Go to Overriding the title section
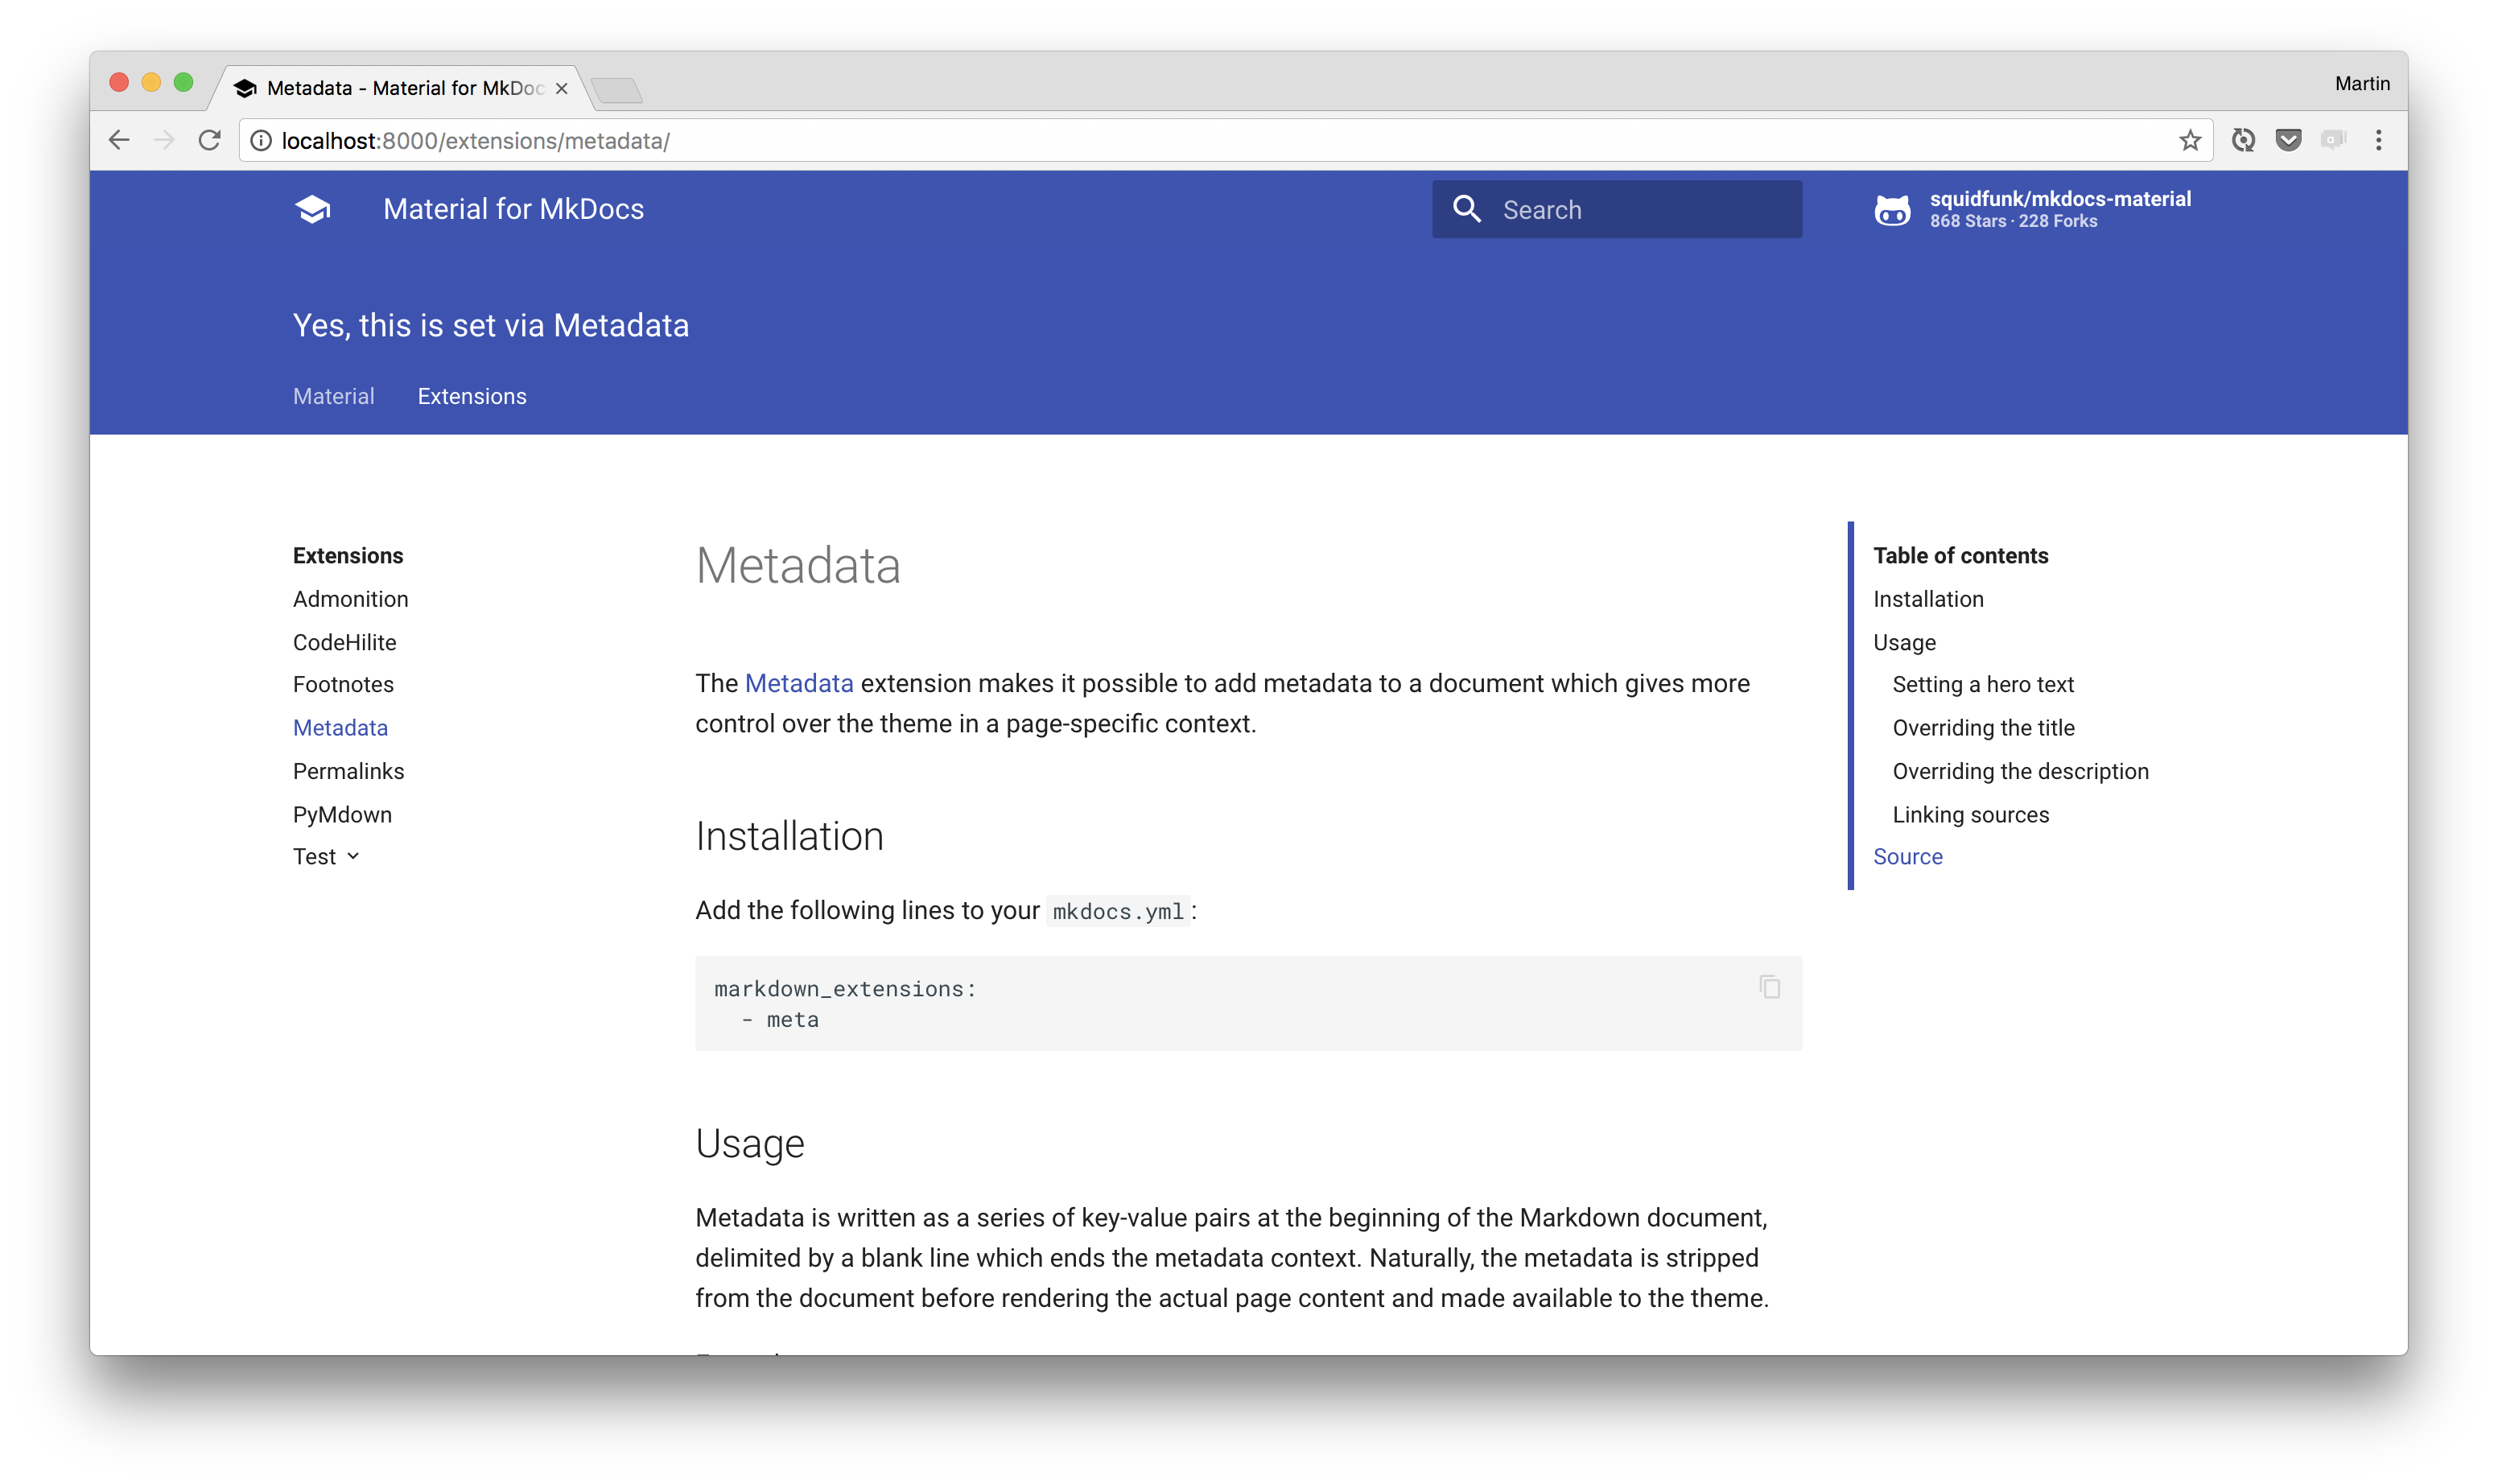This screenshot has width=2498, height=1484. 1983,728
